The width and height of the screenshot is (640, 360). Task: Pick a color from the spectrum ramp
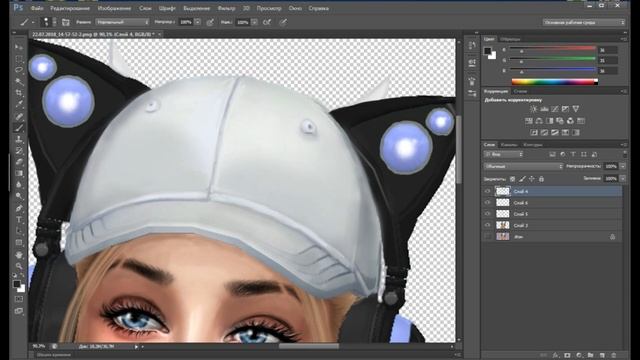[555, 82]
